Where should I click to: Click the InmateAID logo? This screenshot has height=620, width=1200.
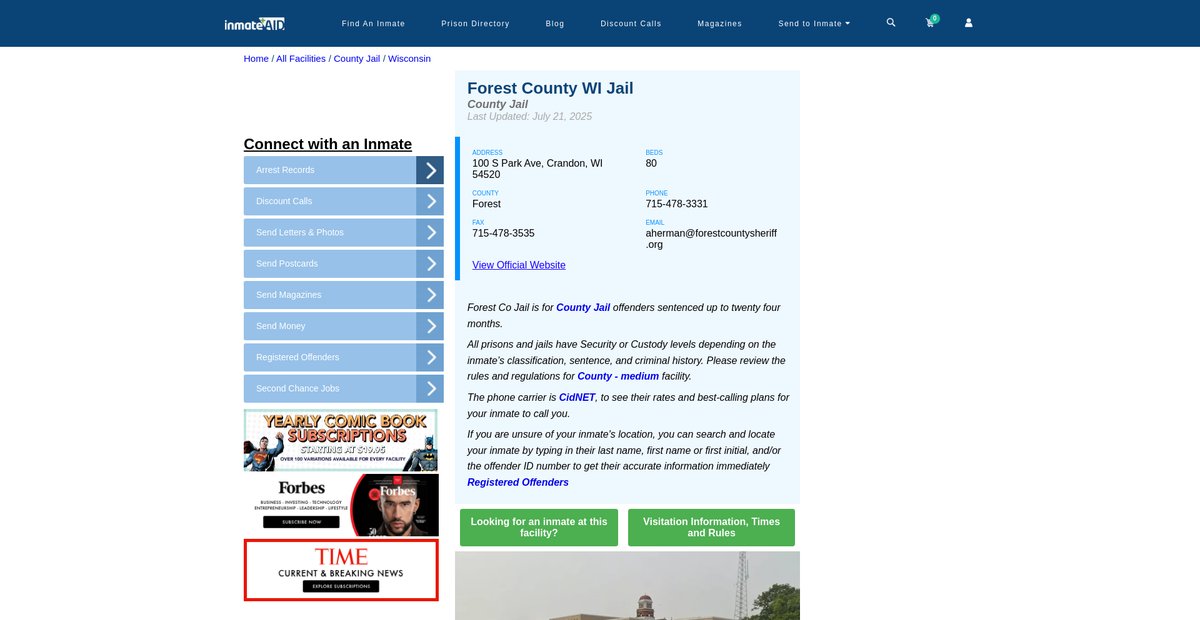pyautogui.click(x=255, y=23)
